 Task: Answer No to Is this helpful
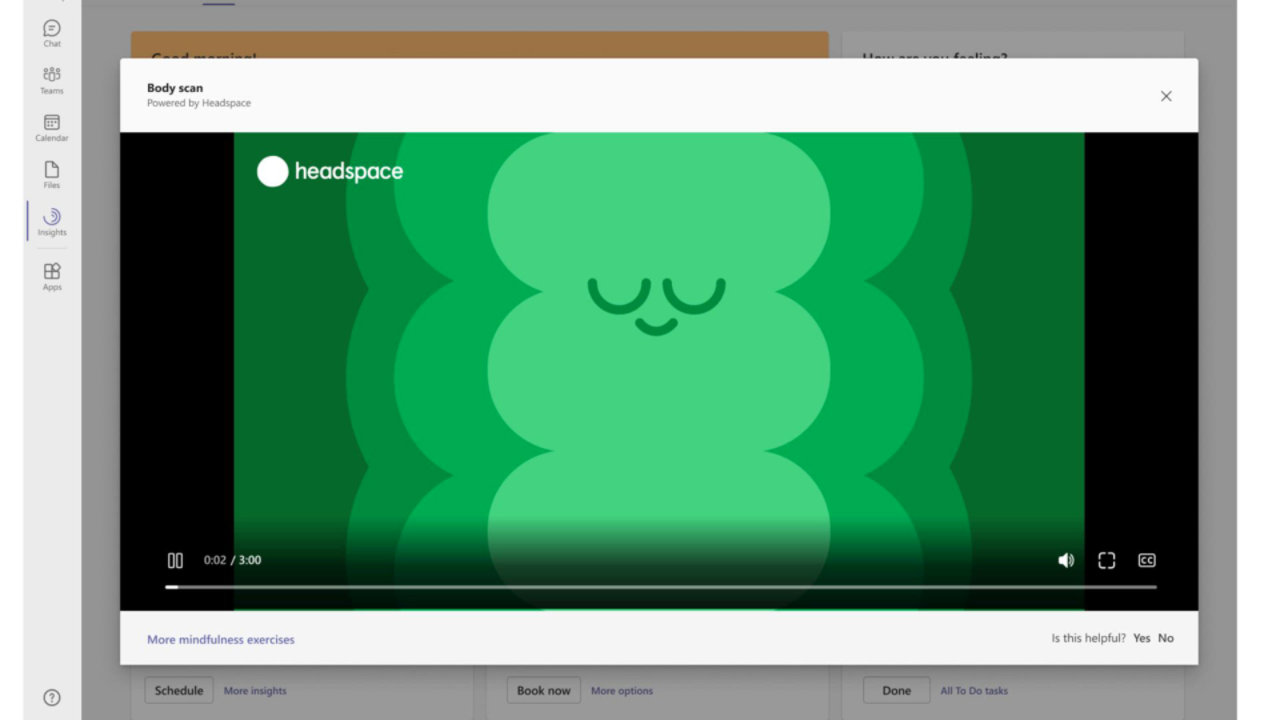point(1166,638)
